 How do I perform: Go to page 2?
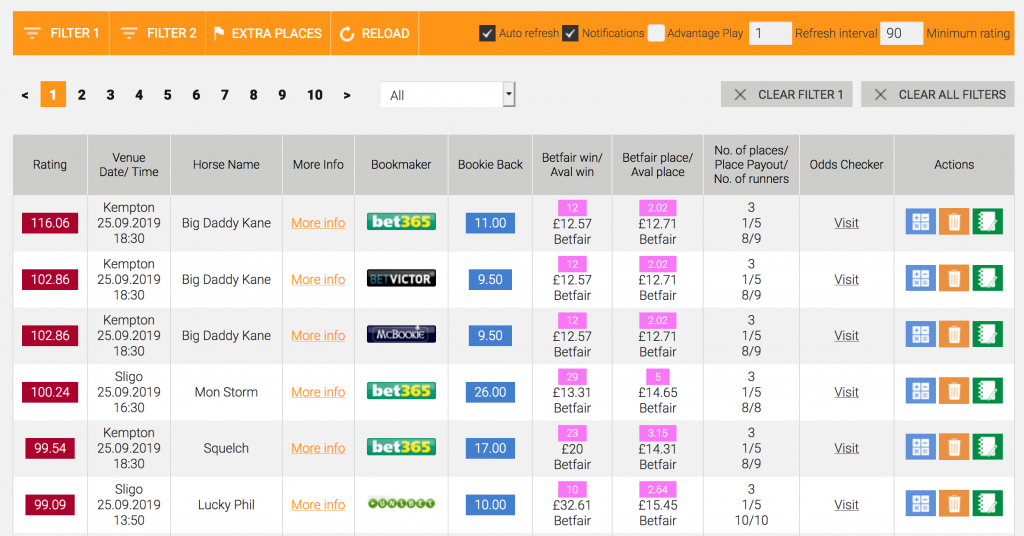click(82, 95)
